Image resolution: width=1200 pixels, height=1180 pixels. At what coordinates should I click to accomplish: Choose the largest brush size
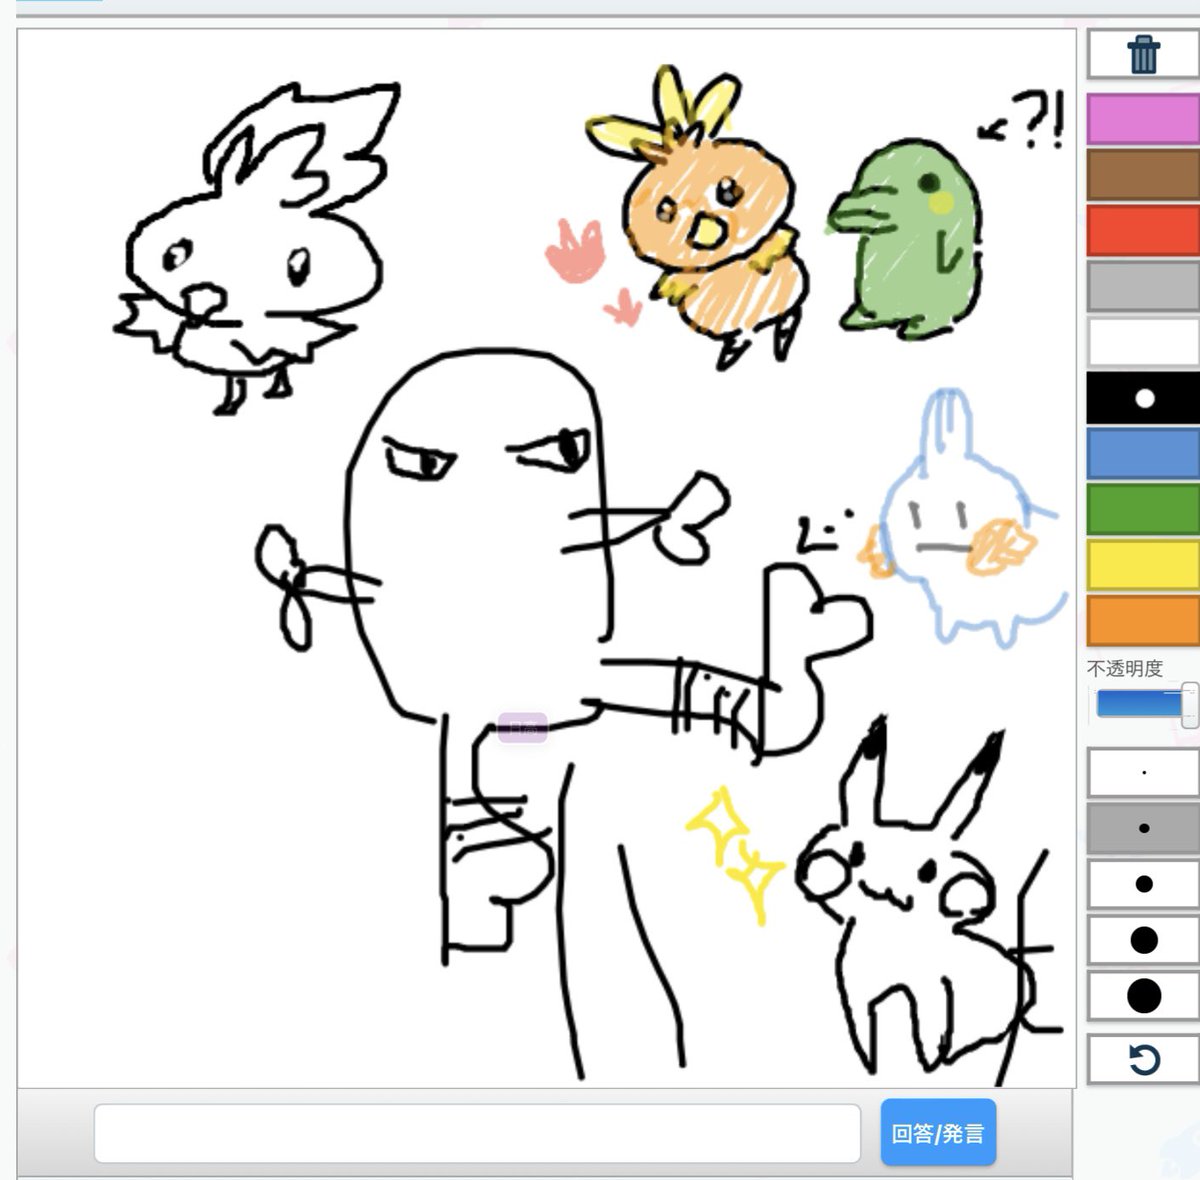tap(1143, 996)
